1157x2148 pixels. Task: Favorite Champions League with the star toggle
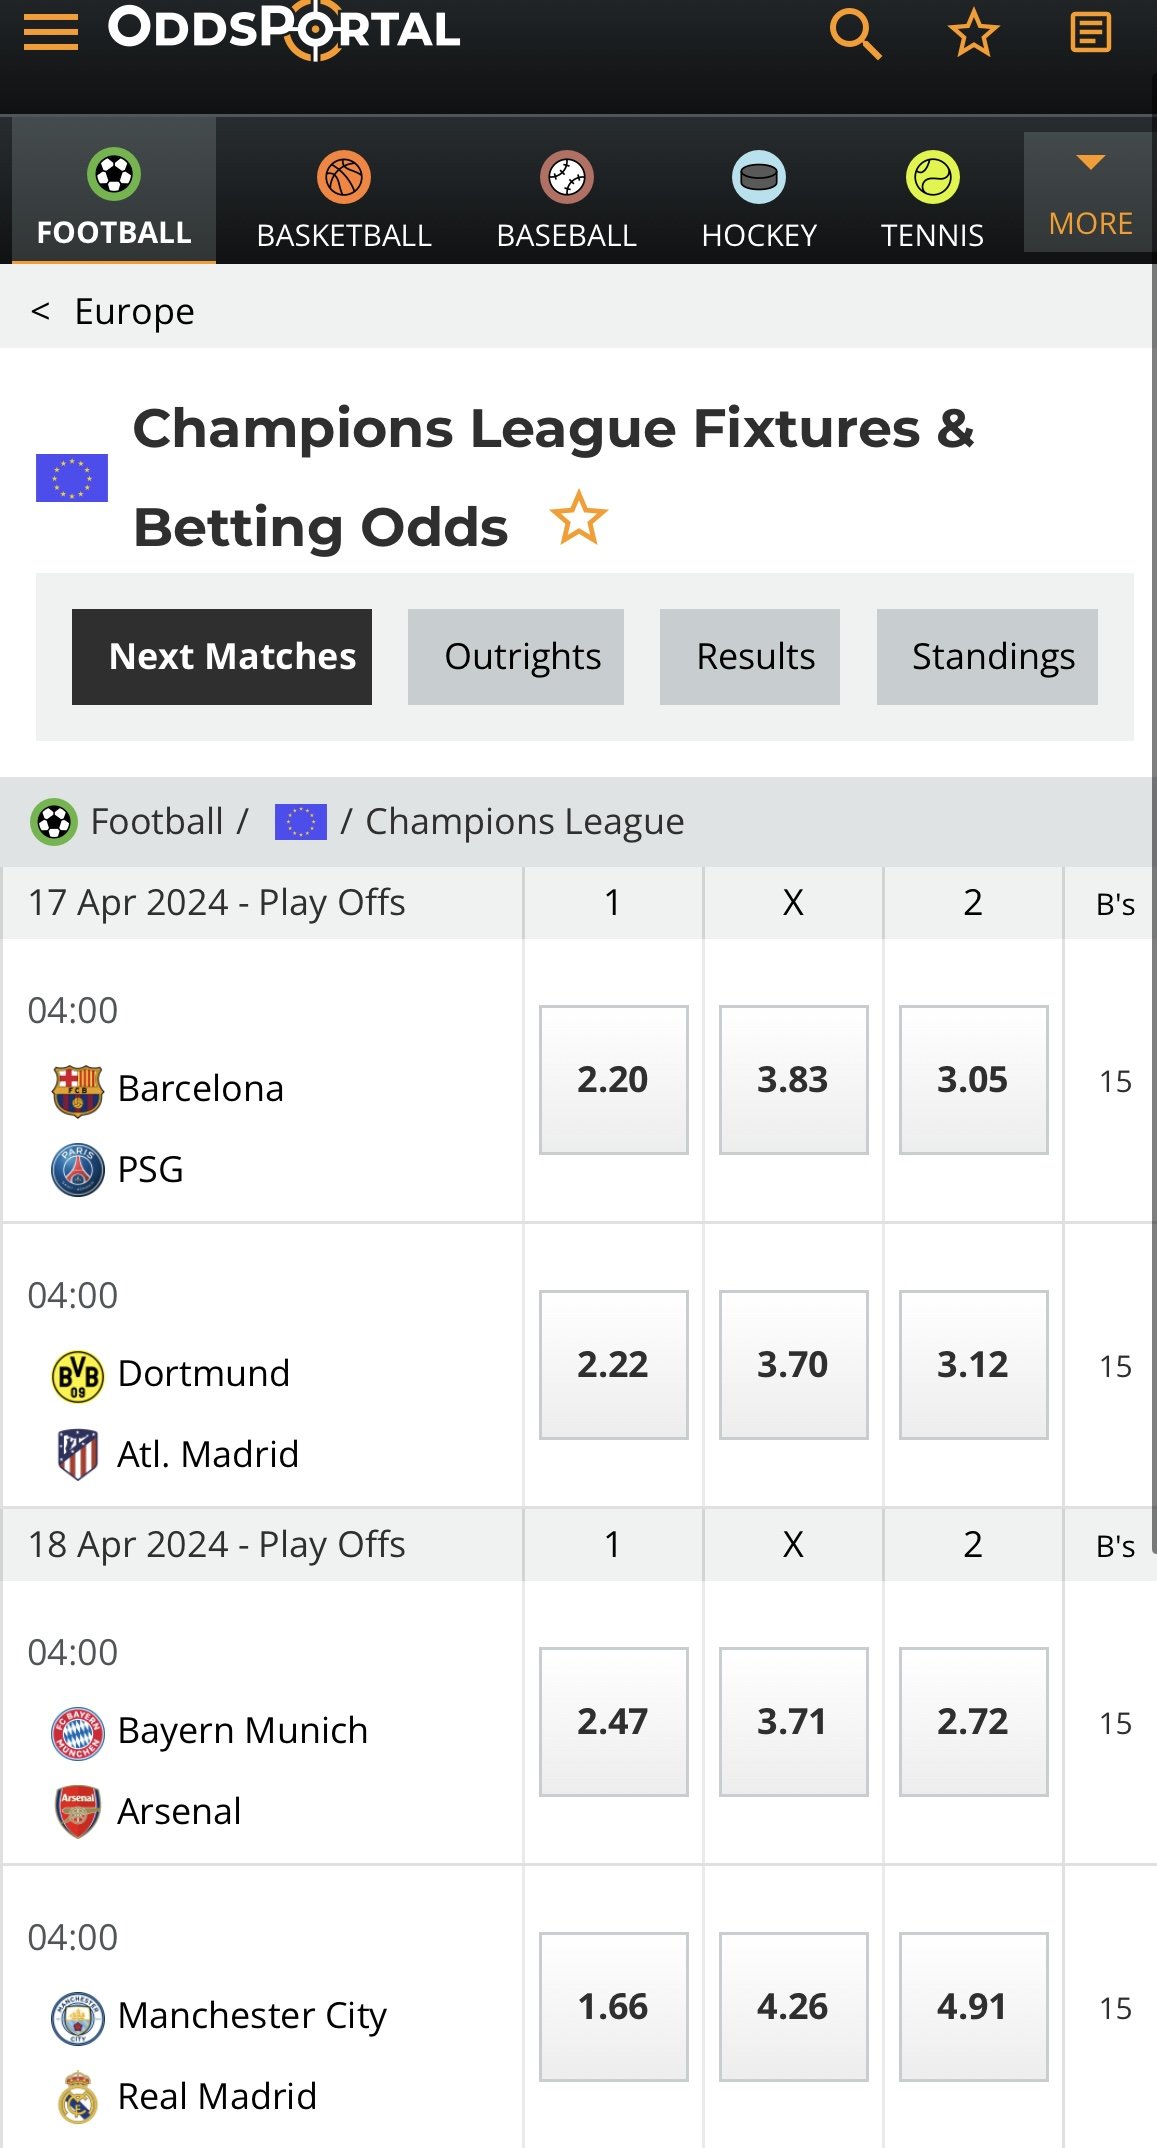(x=578, y=518)
